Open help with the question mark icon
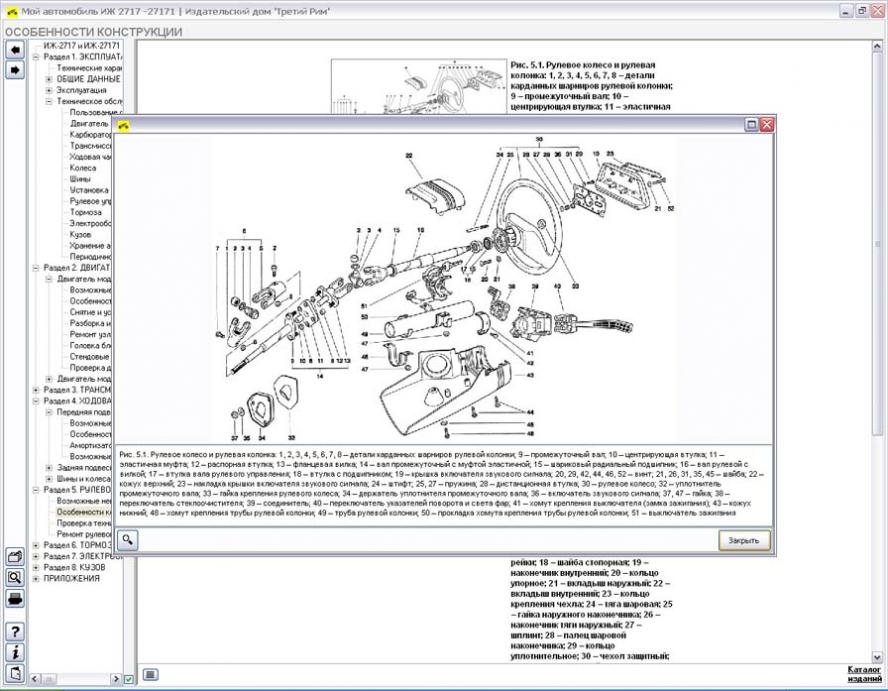Viewport: 888px width, 691px height. tap(15, 632)
